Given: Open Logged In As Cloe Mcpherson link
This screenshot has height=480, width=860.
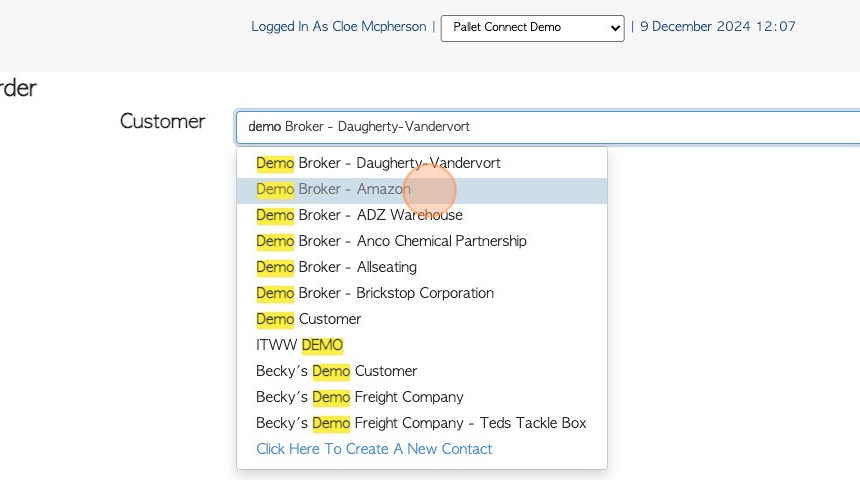Looking at the screenshot, I should pyautogui.click(x=338, y=26).
